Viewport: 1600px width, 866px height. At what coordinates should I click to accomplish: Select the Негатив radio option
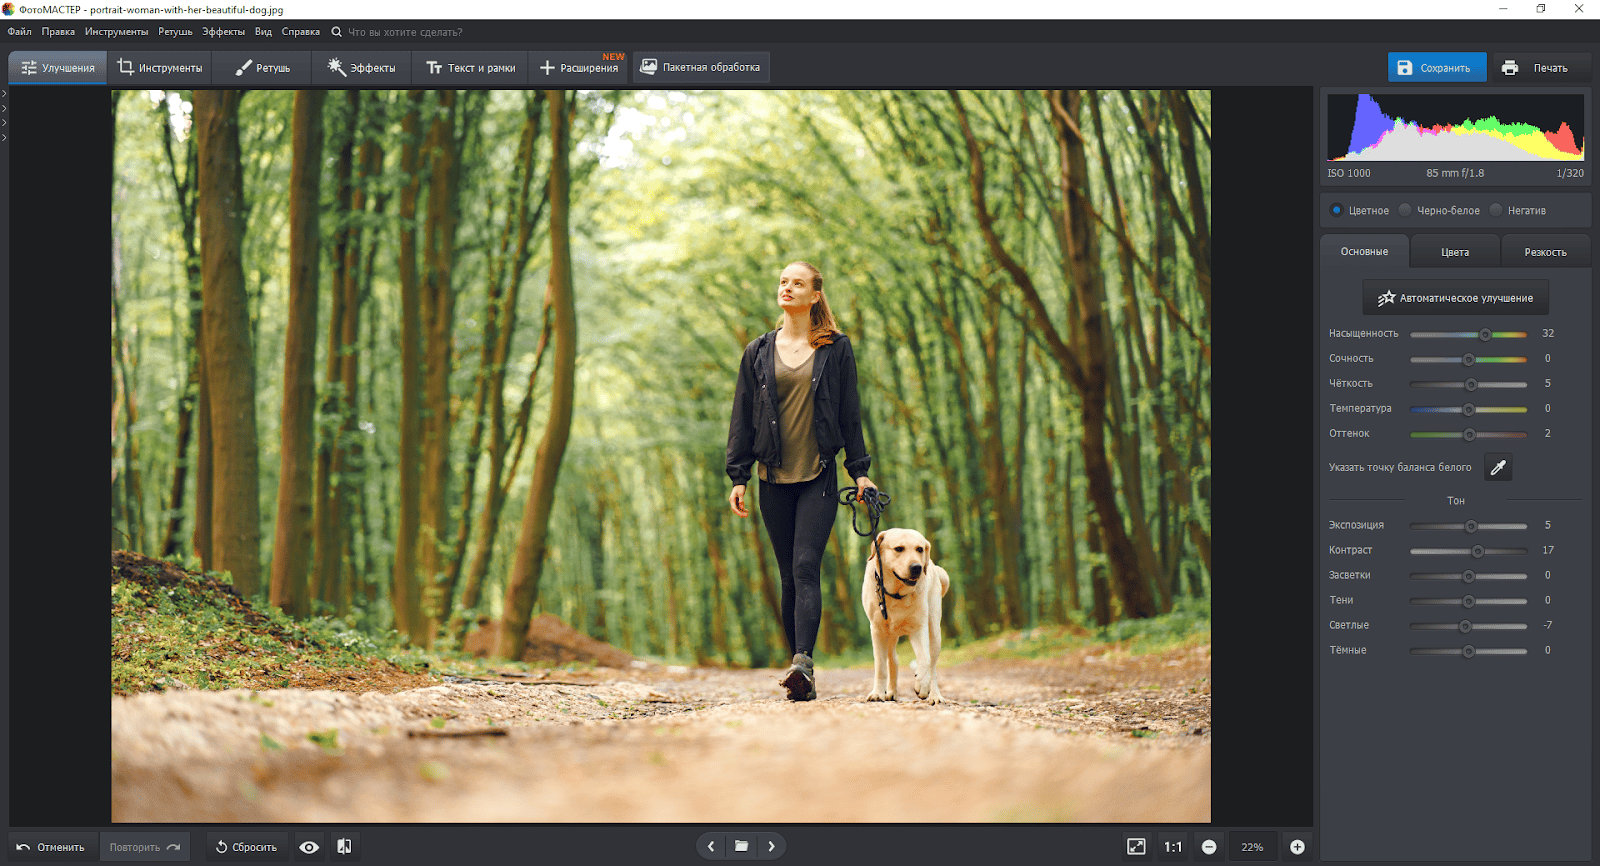1496,210
